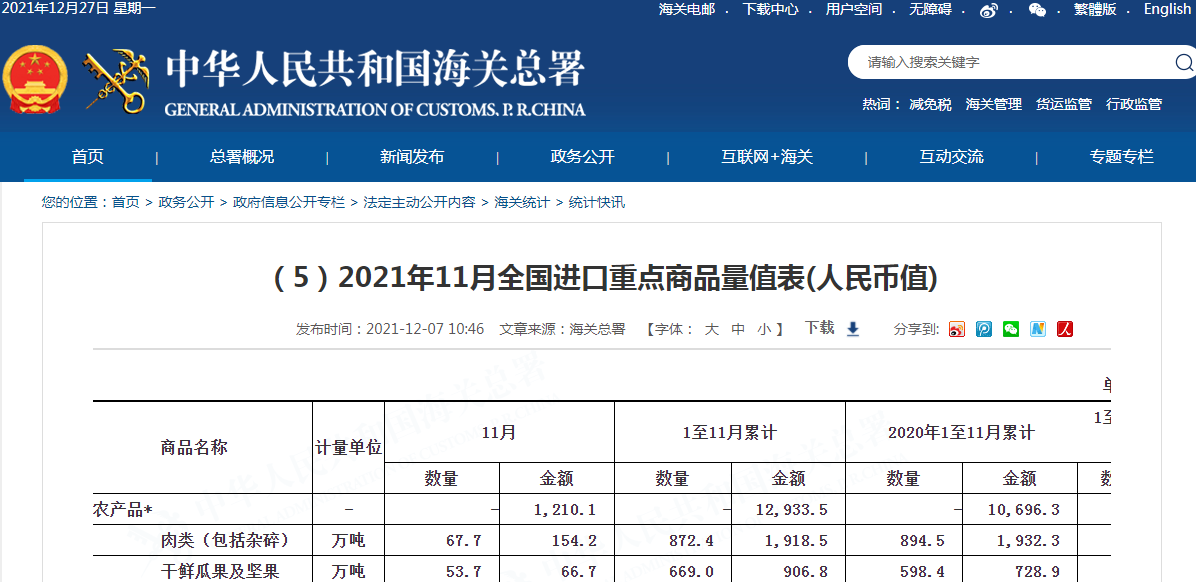The image size is (1196, 582).
Task: Share article to Tencent Weibo
Action: [984, 329]
